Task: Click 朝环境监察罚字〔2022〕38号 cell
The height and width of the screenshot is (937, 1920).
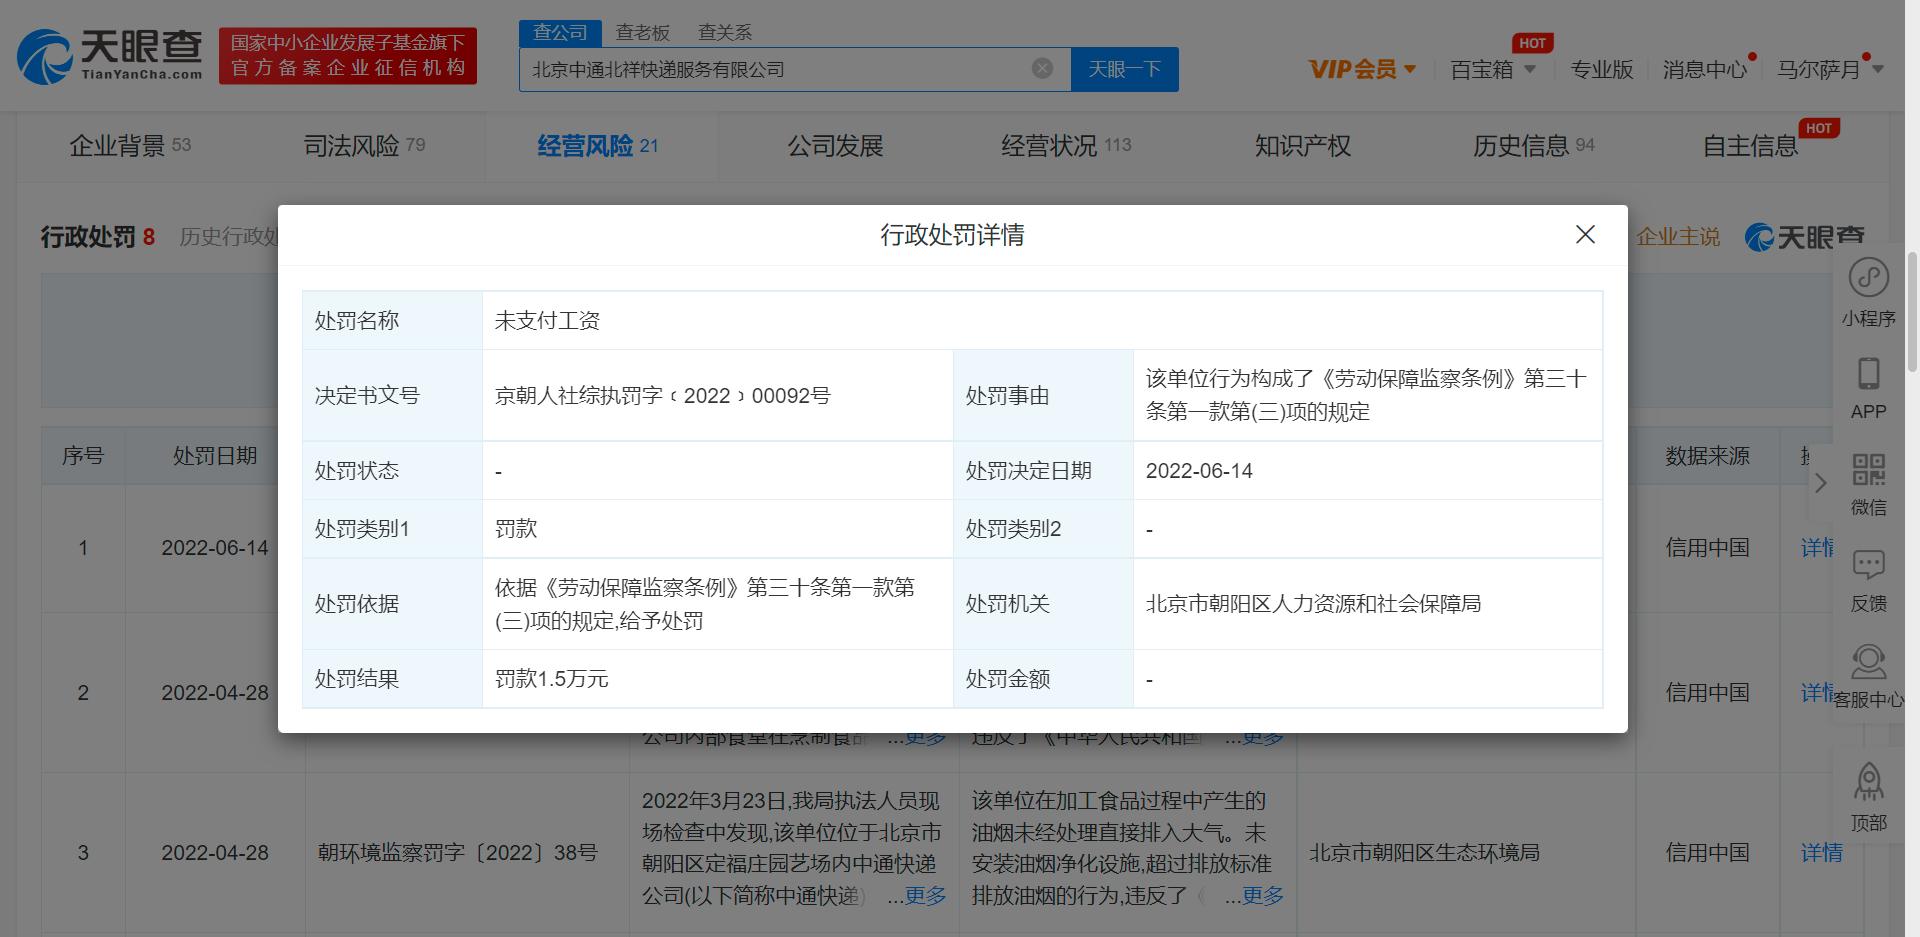Action: [457, 852]
